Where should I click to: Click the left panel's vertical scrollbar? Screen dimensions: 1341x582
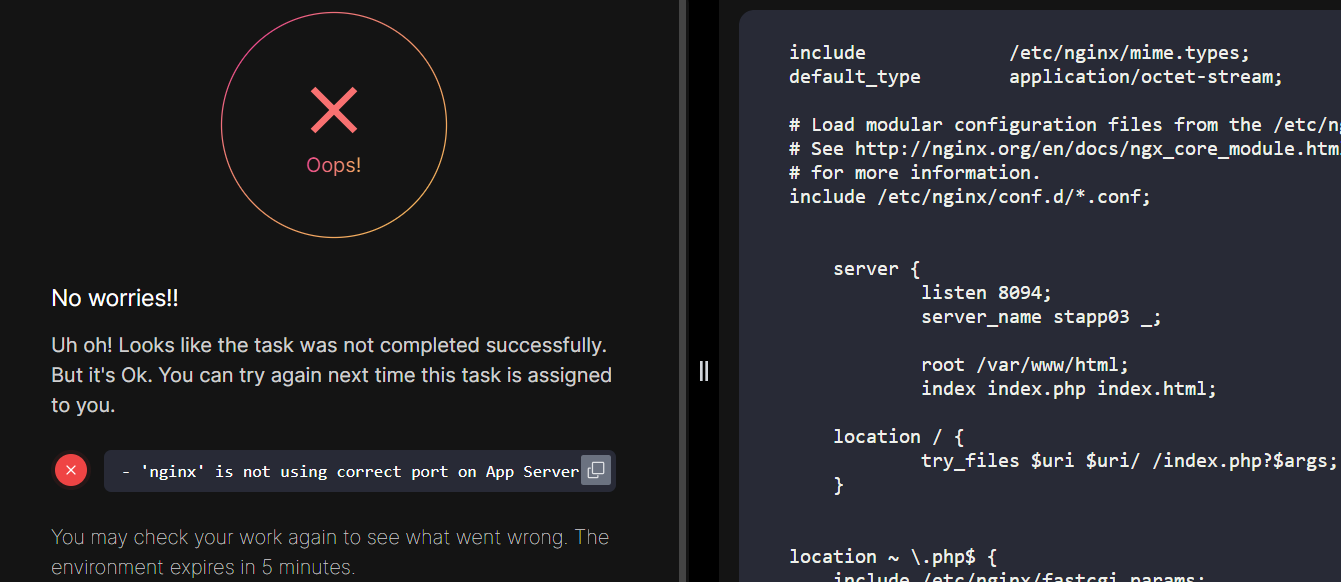[683, 290]
